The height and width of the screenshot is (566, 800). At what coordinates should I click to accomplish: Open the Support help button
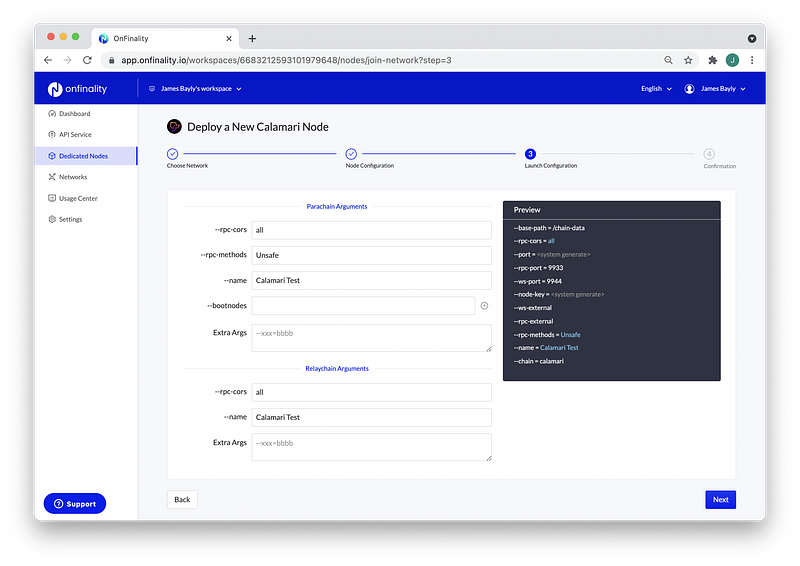click(75, 504)
